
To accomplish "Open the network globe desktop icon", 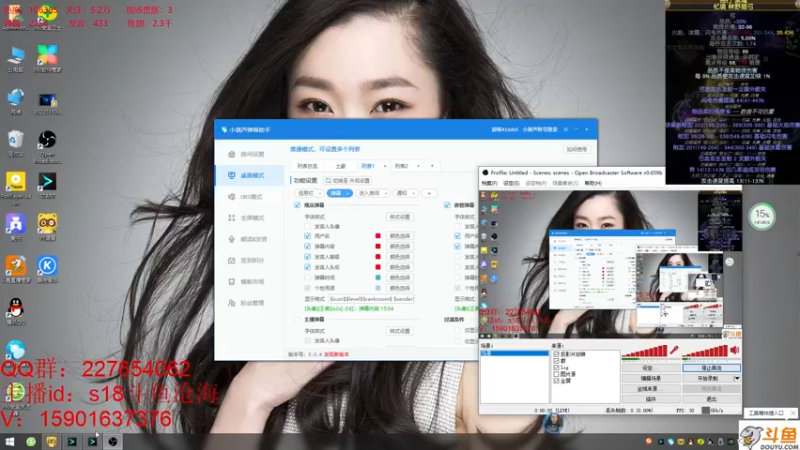I will (15, 101).
